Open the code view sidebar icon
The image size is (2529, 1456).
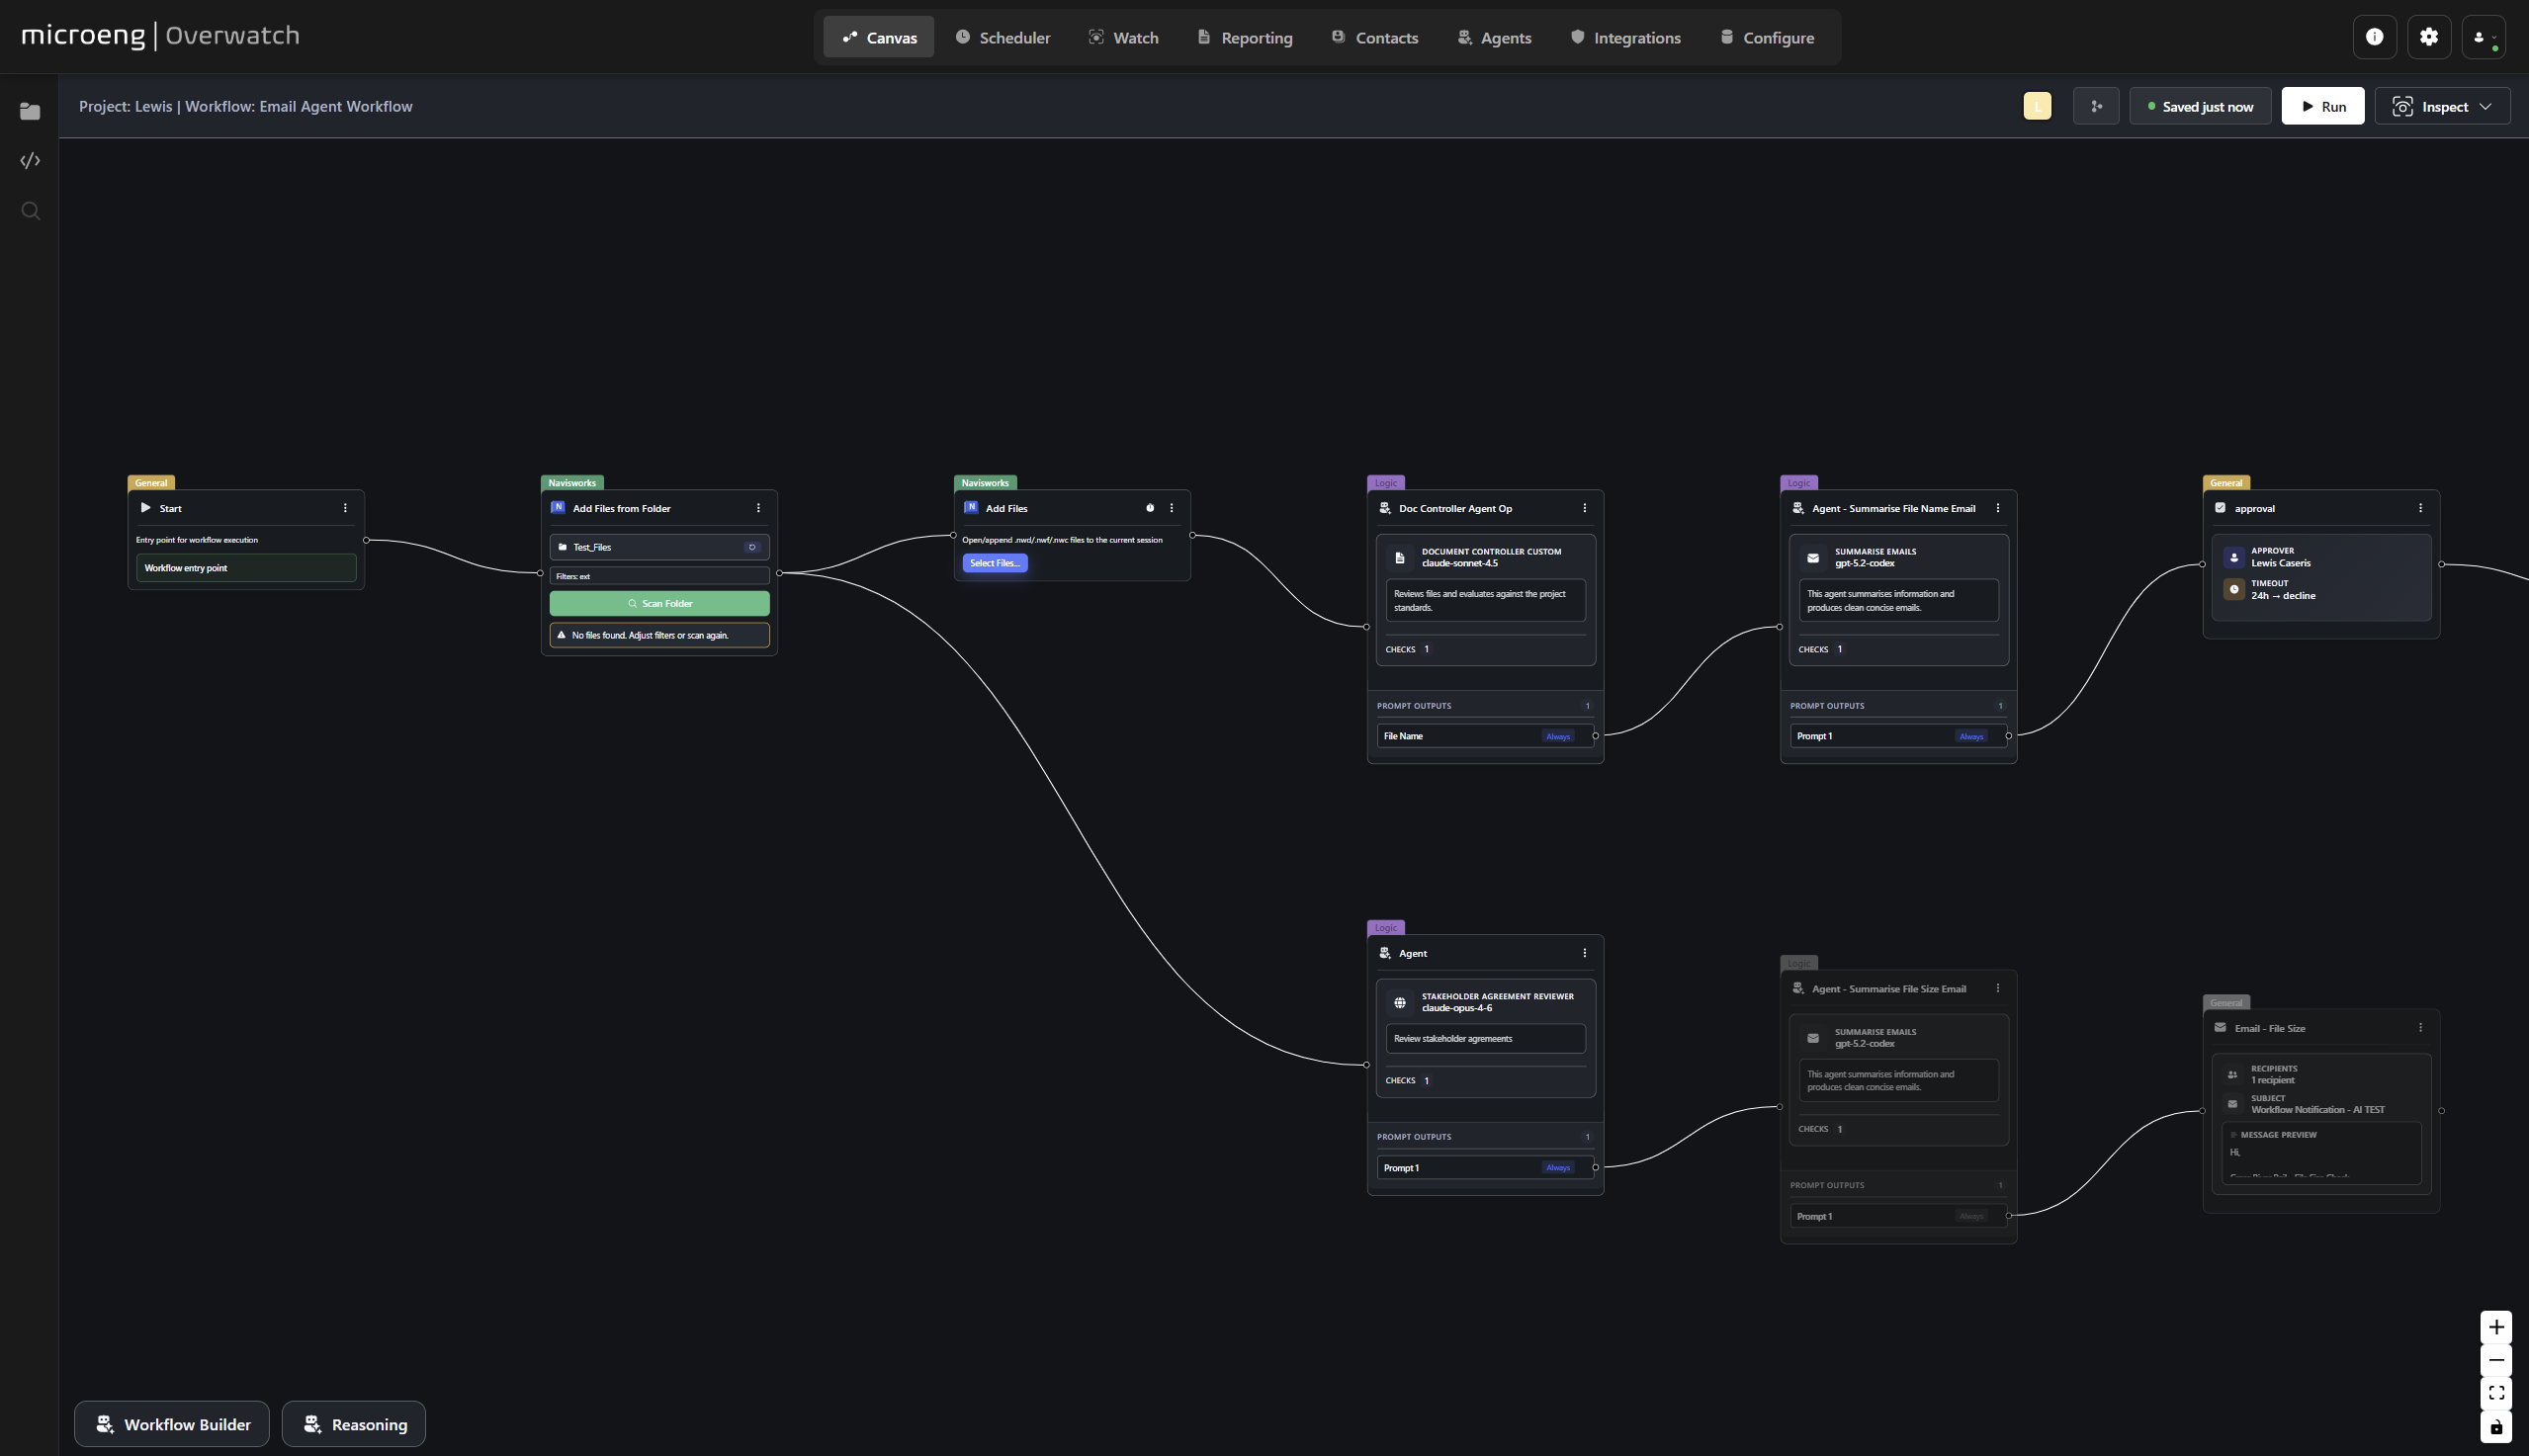coord(30,161)
